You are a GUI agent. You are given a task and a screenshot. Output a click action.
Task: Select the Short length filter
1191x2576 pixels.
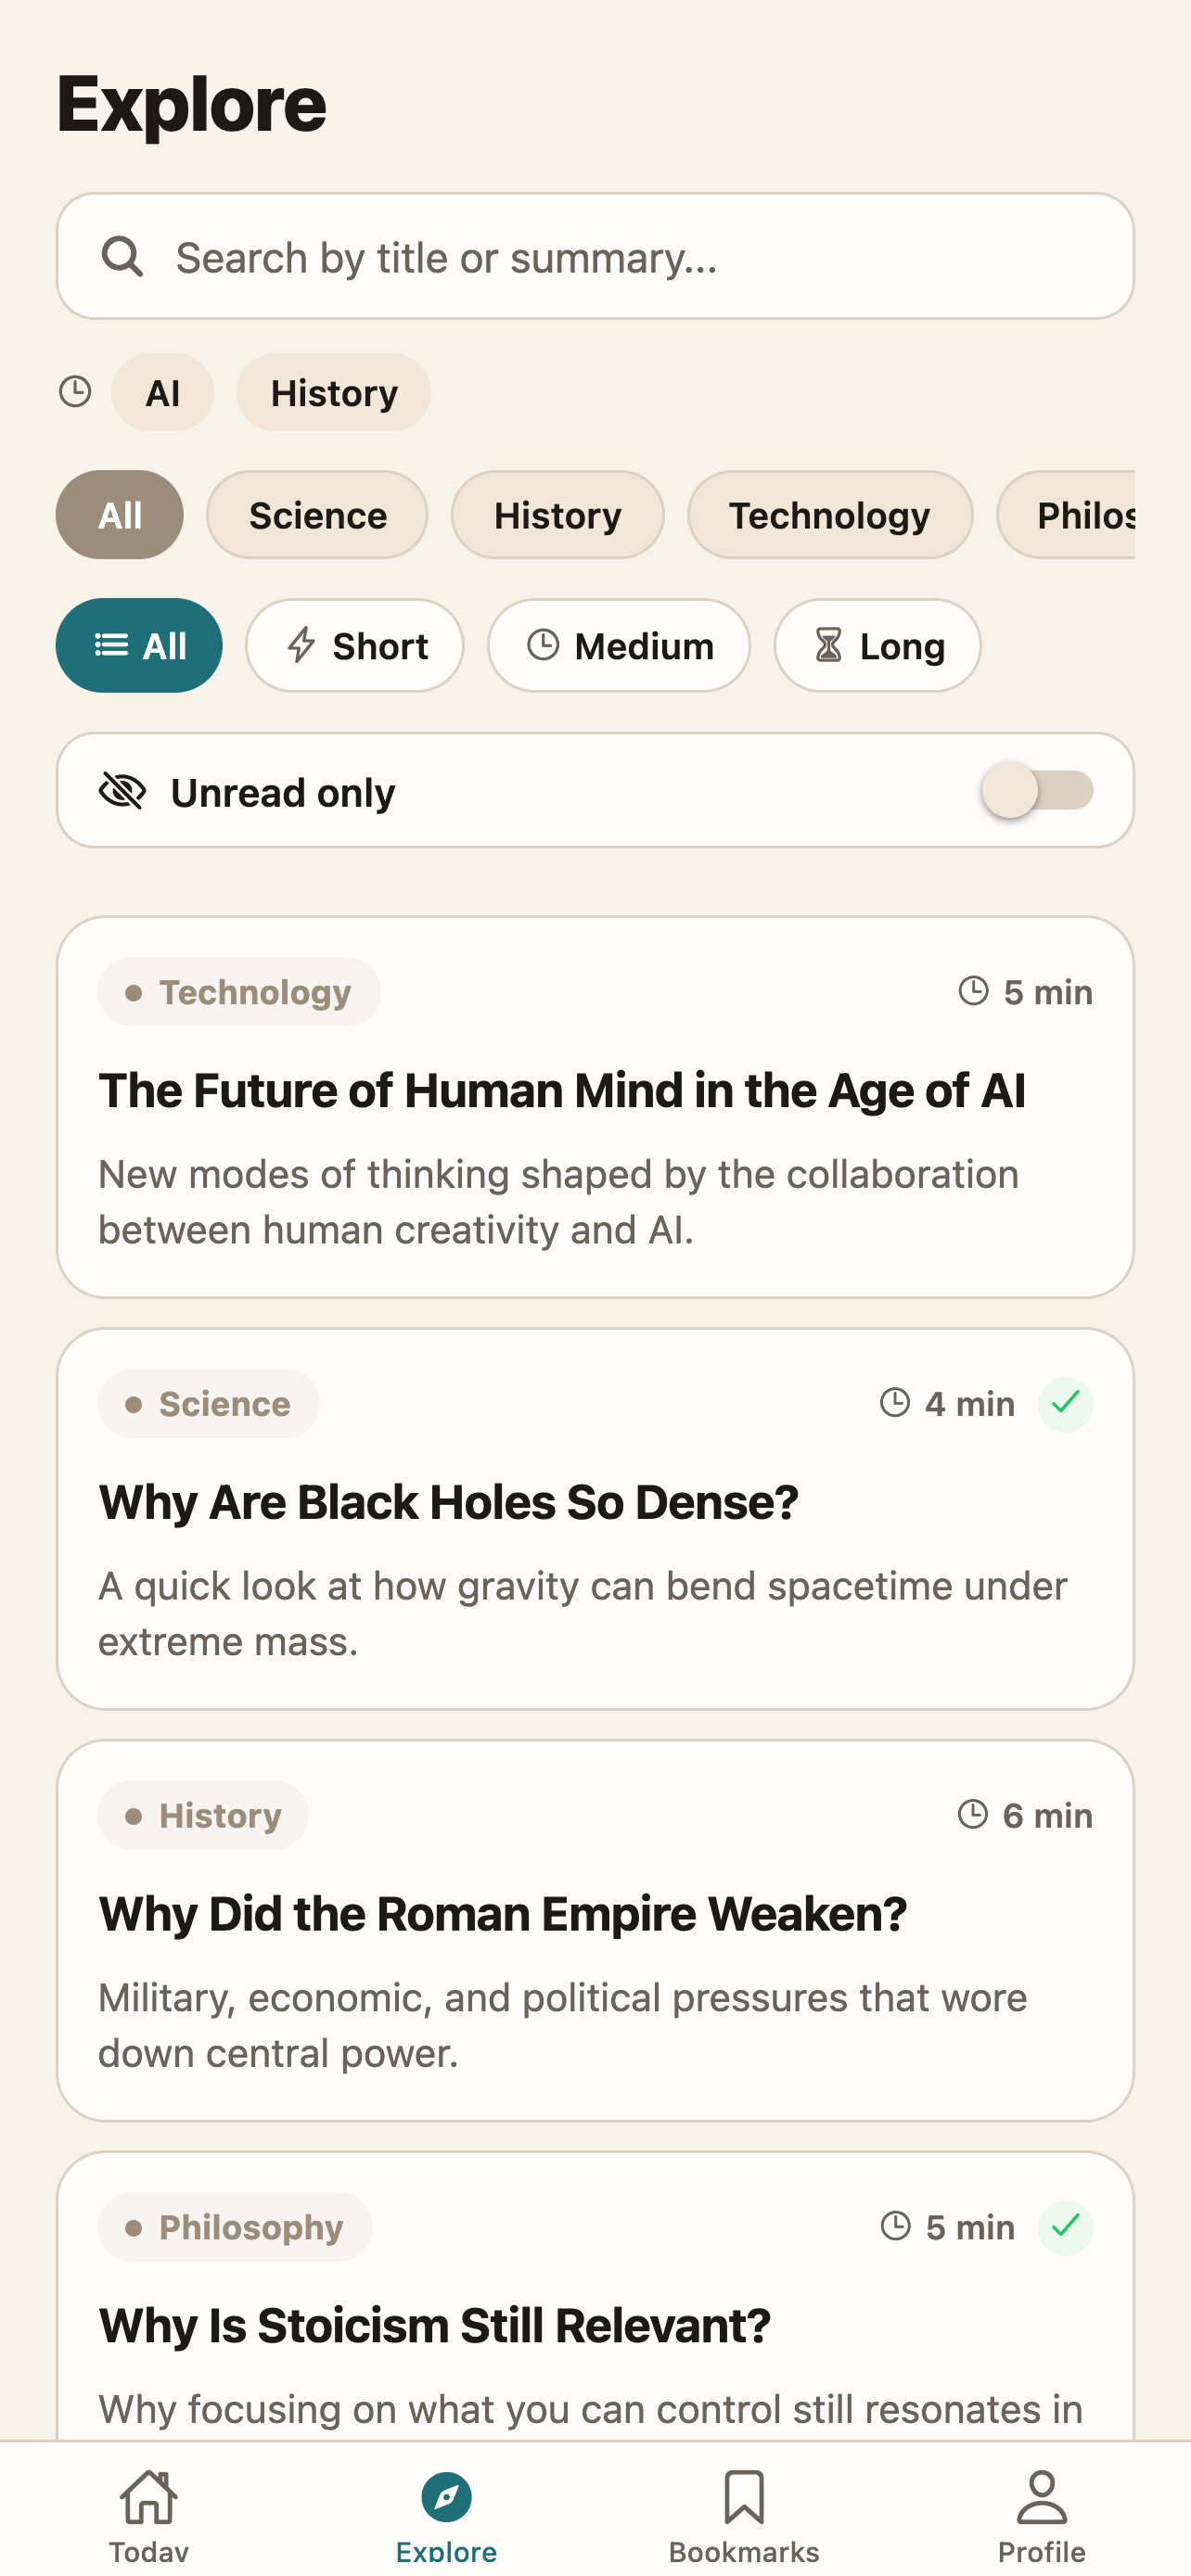tap(355, 646)
